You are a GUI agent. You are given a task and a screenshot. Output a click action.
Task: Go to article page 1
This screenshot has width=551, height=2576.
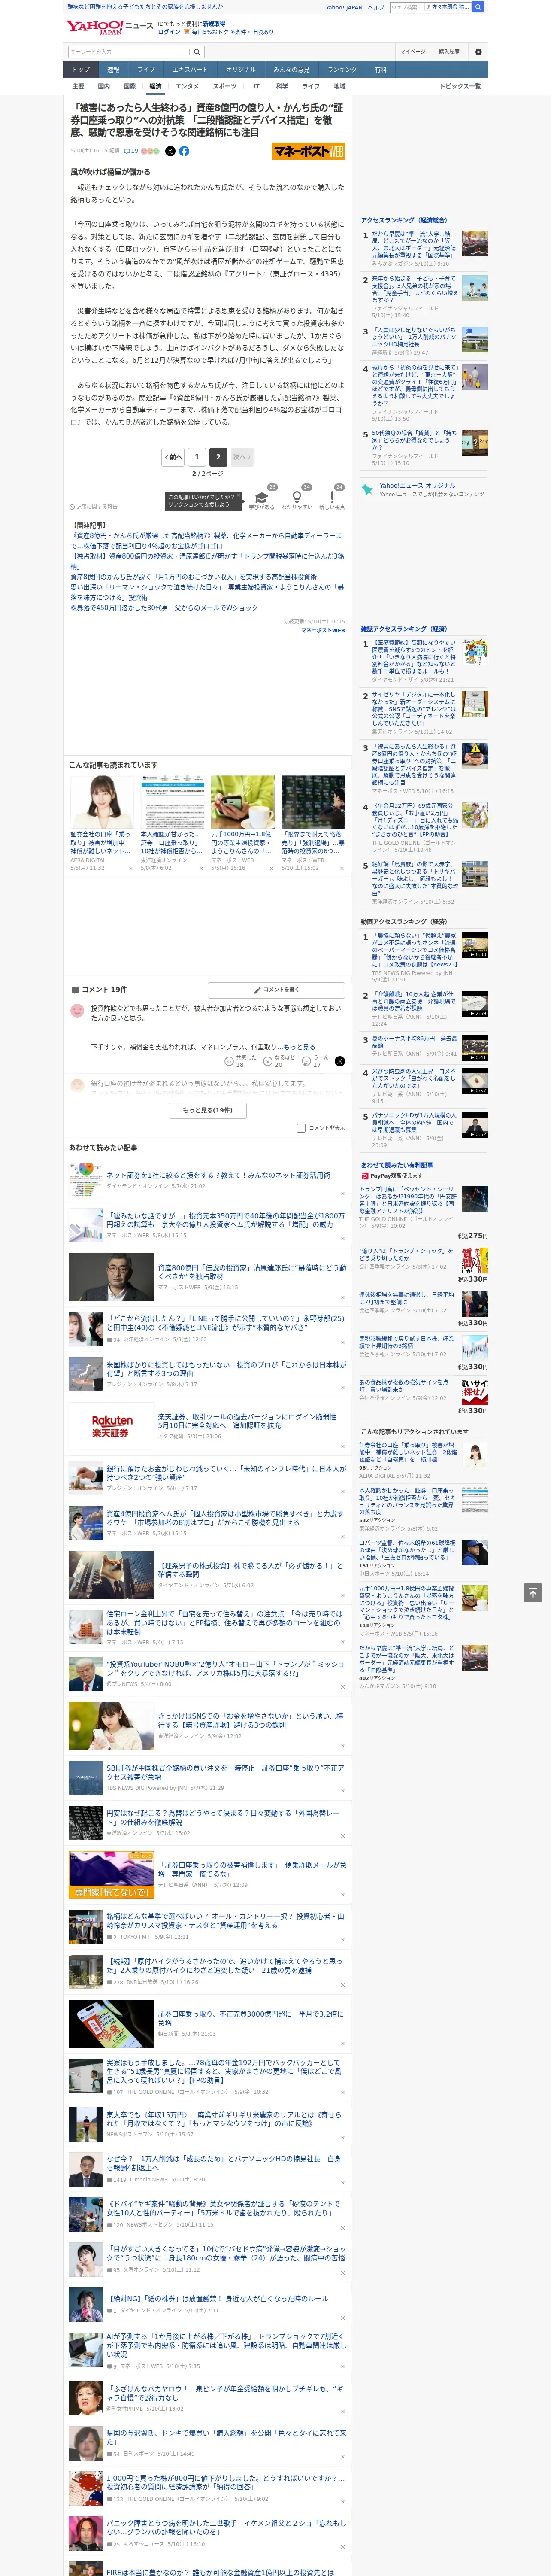(x=197, y=457)
